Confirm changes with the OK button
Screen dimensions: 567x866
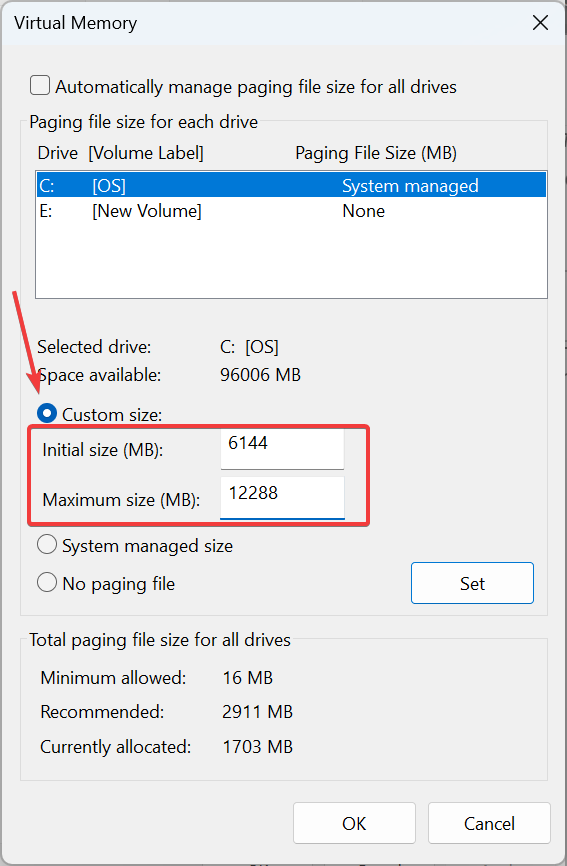point(354,823)
